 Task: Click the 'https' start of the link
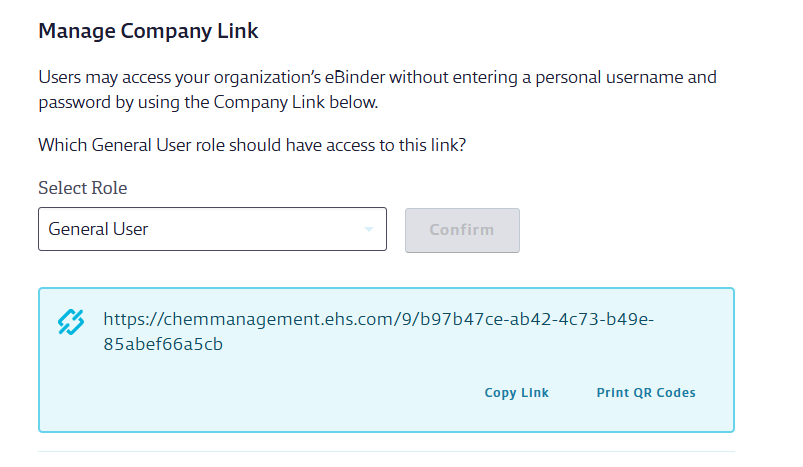coord(124,320)
